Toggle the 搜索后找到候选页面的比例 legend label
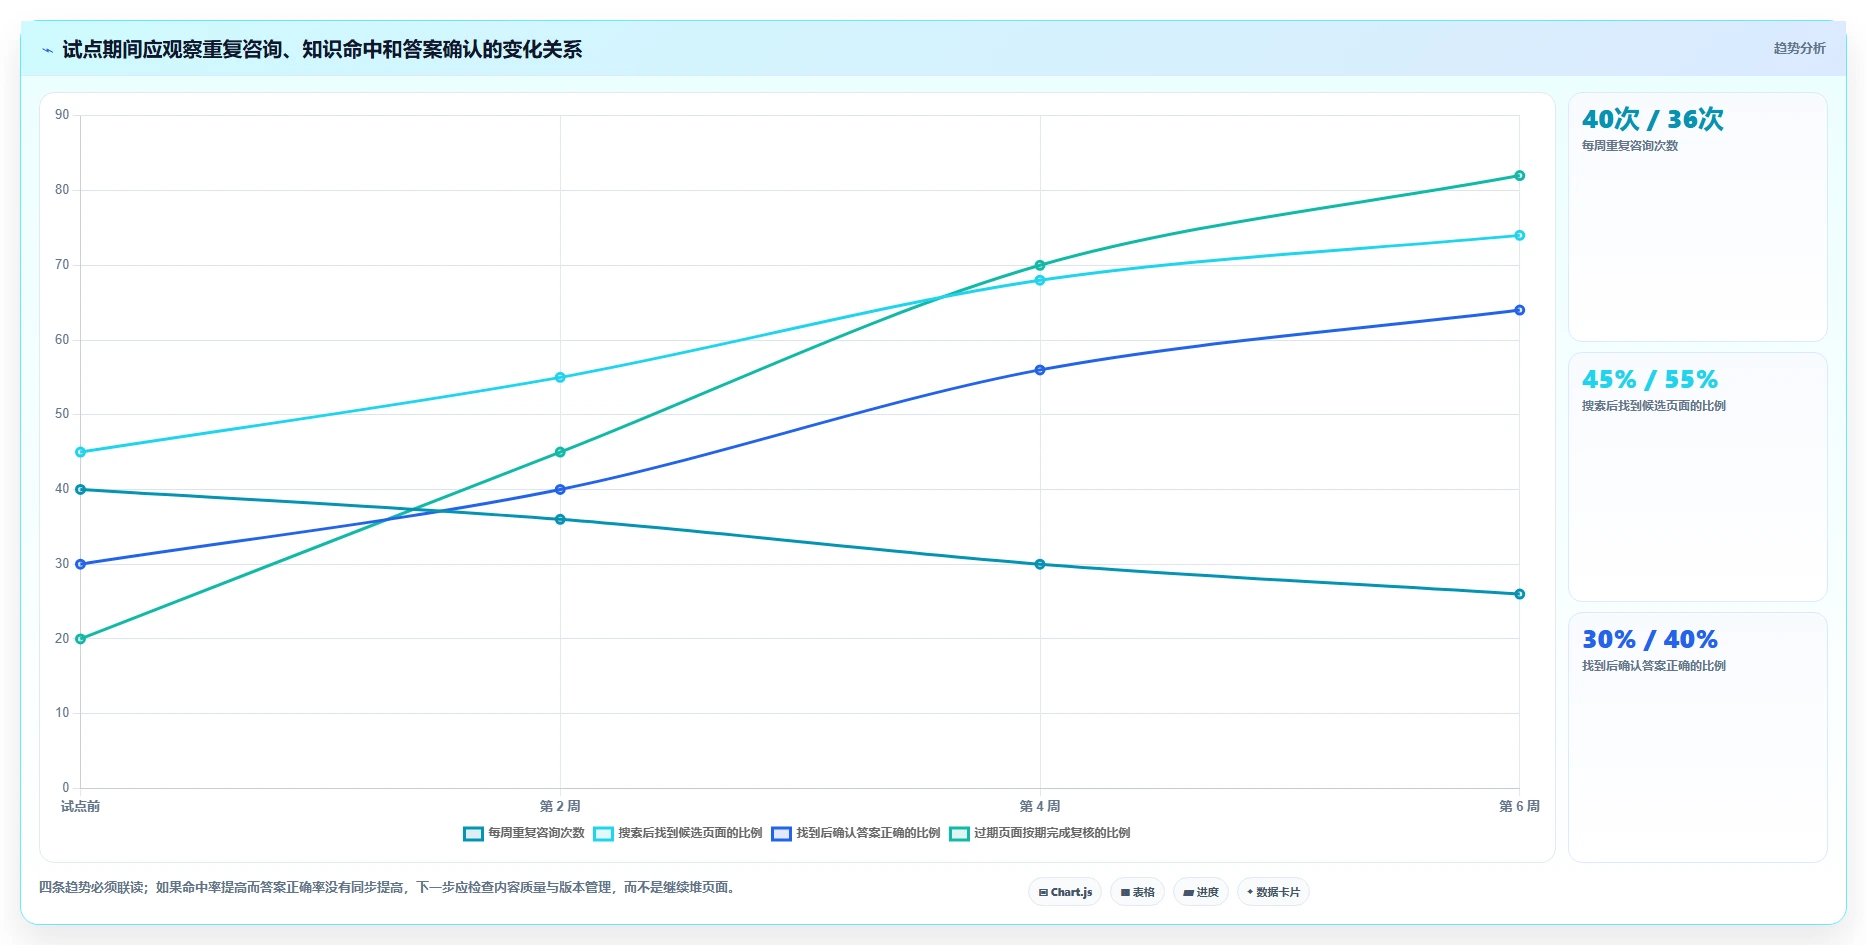The width and height of the screenshot is (1867, 945). [690, 833]
